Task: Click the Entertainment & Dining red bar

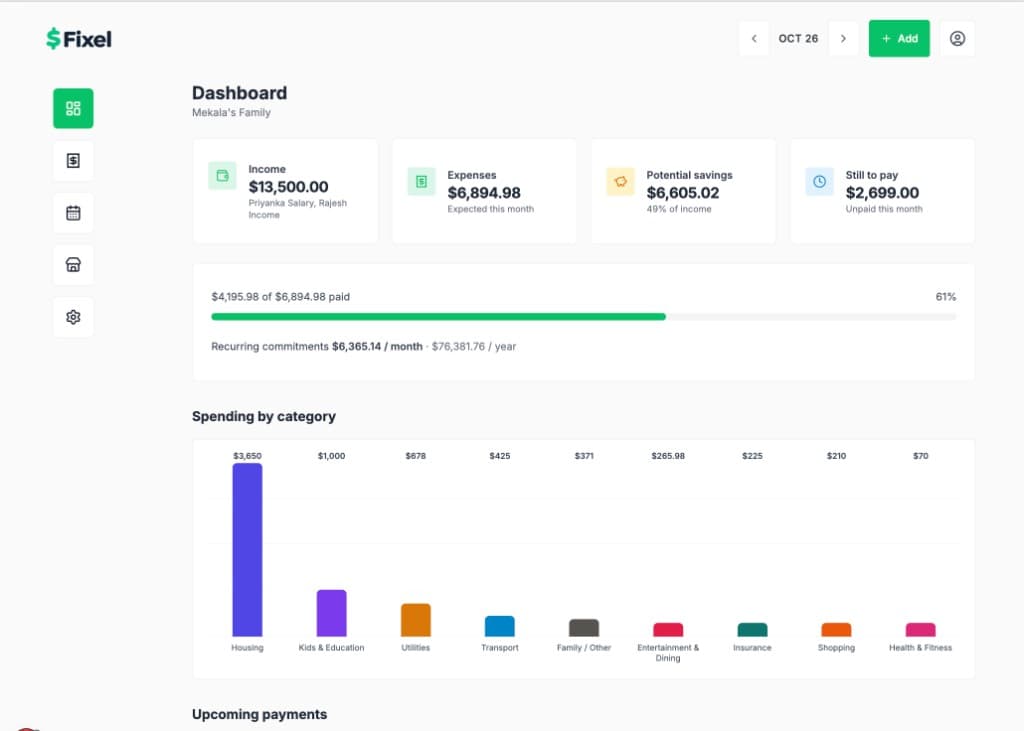Action: tap(668, 630)
